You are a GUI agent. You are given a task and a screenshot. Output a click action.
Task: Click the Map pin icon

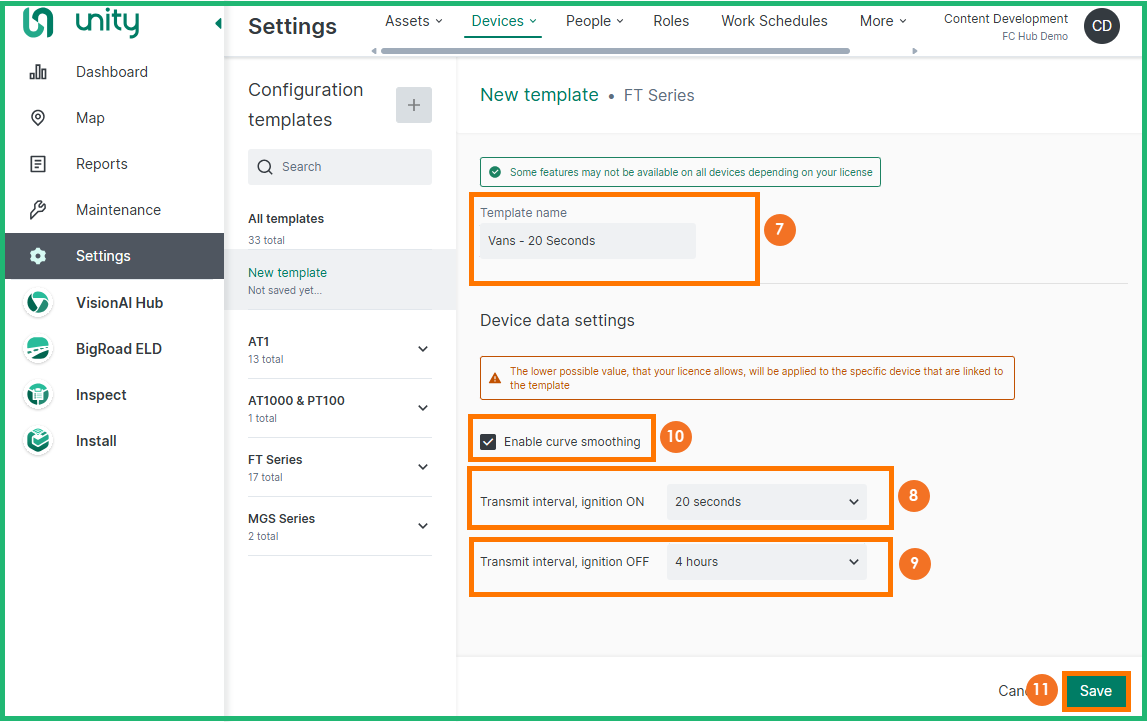click(x=38, y=118)
